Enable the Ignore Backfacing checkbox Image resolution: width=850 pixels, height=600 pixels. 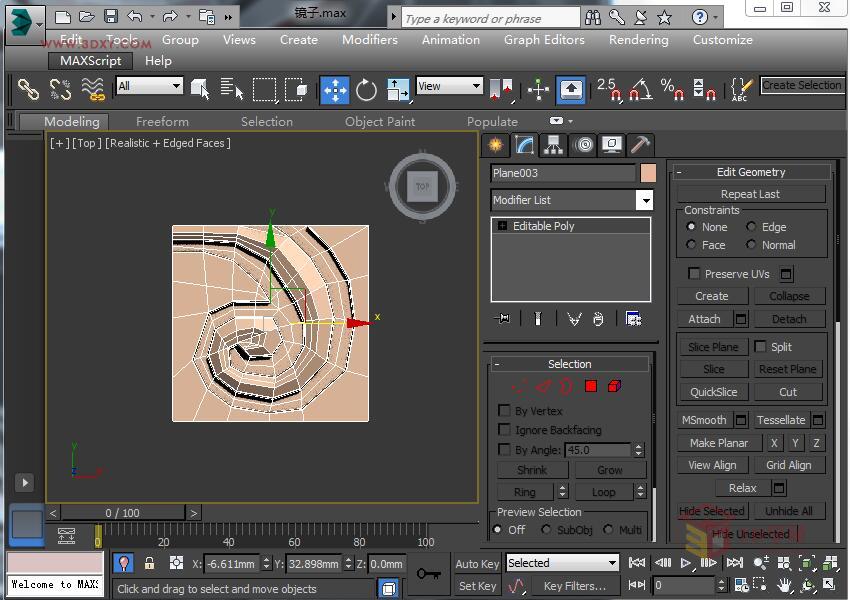[505, 429]
